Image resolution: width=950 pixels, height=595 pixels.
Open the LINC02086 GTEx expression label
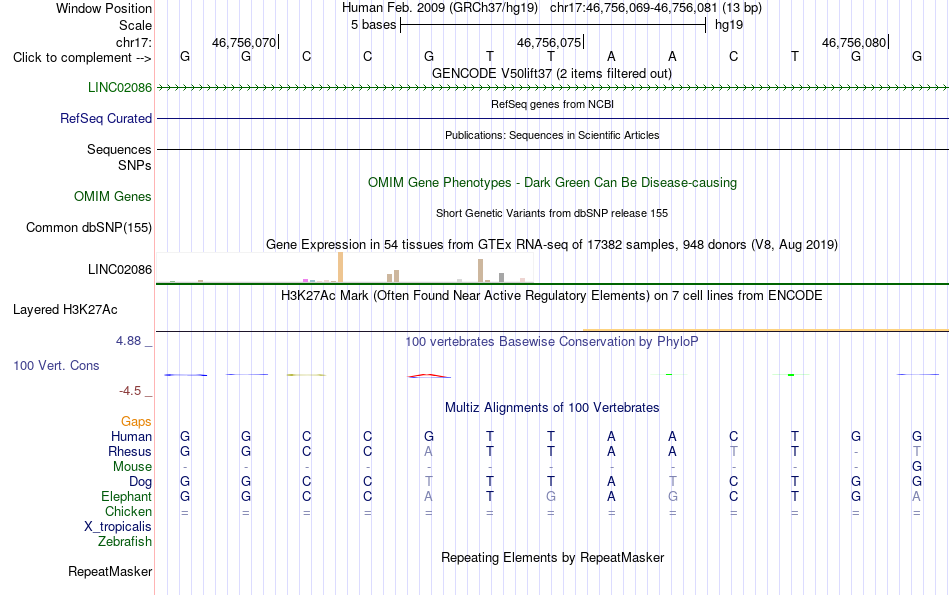119,269
